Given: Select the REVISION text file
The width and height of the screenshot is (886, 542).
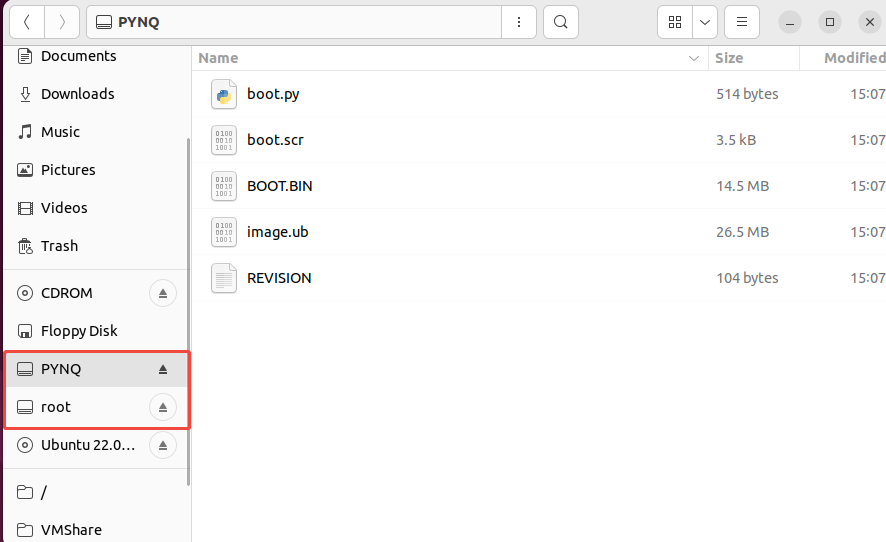Looking at the screenshot, I should (x=279, y=278).
